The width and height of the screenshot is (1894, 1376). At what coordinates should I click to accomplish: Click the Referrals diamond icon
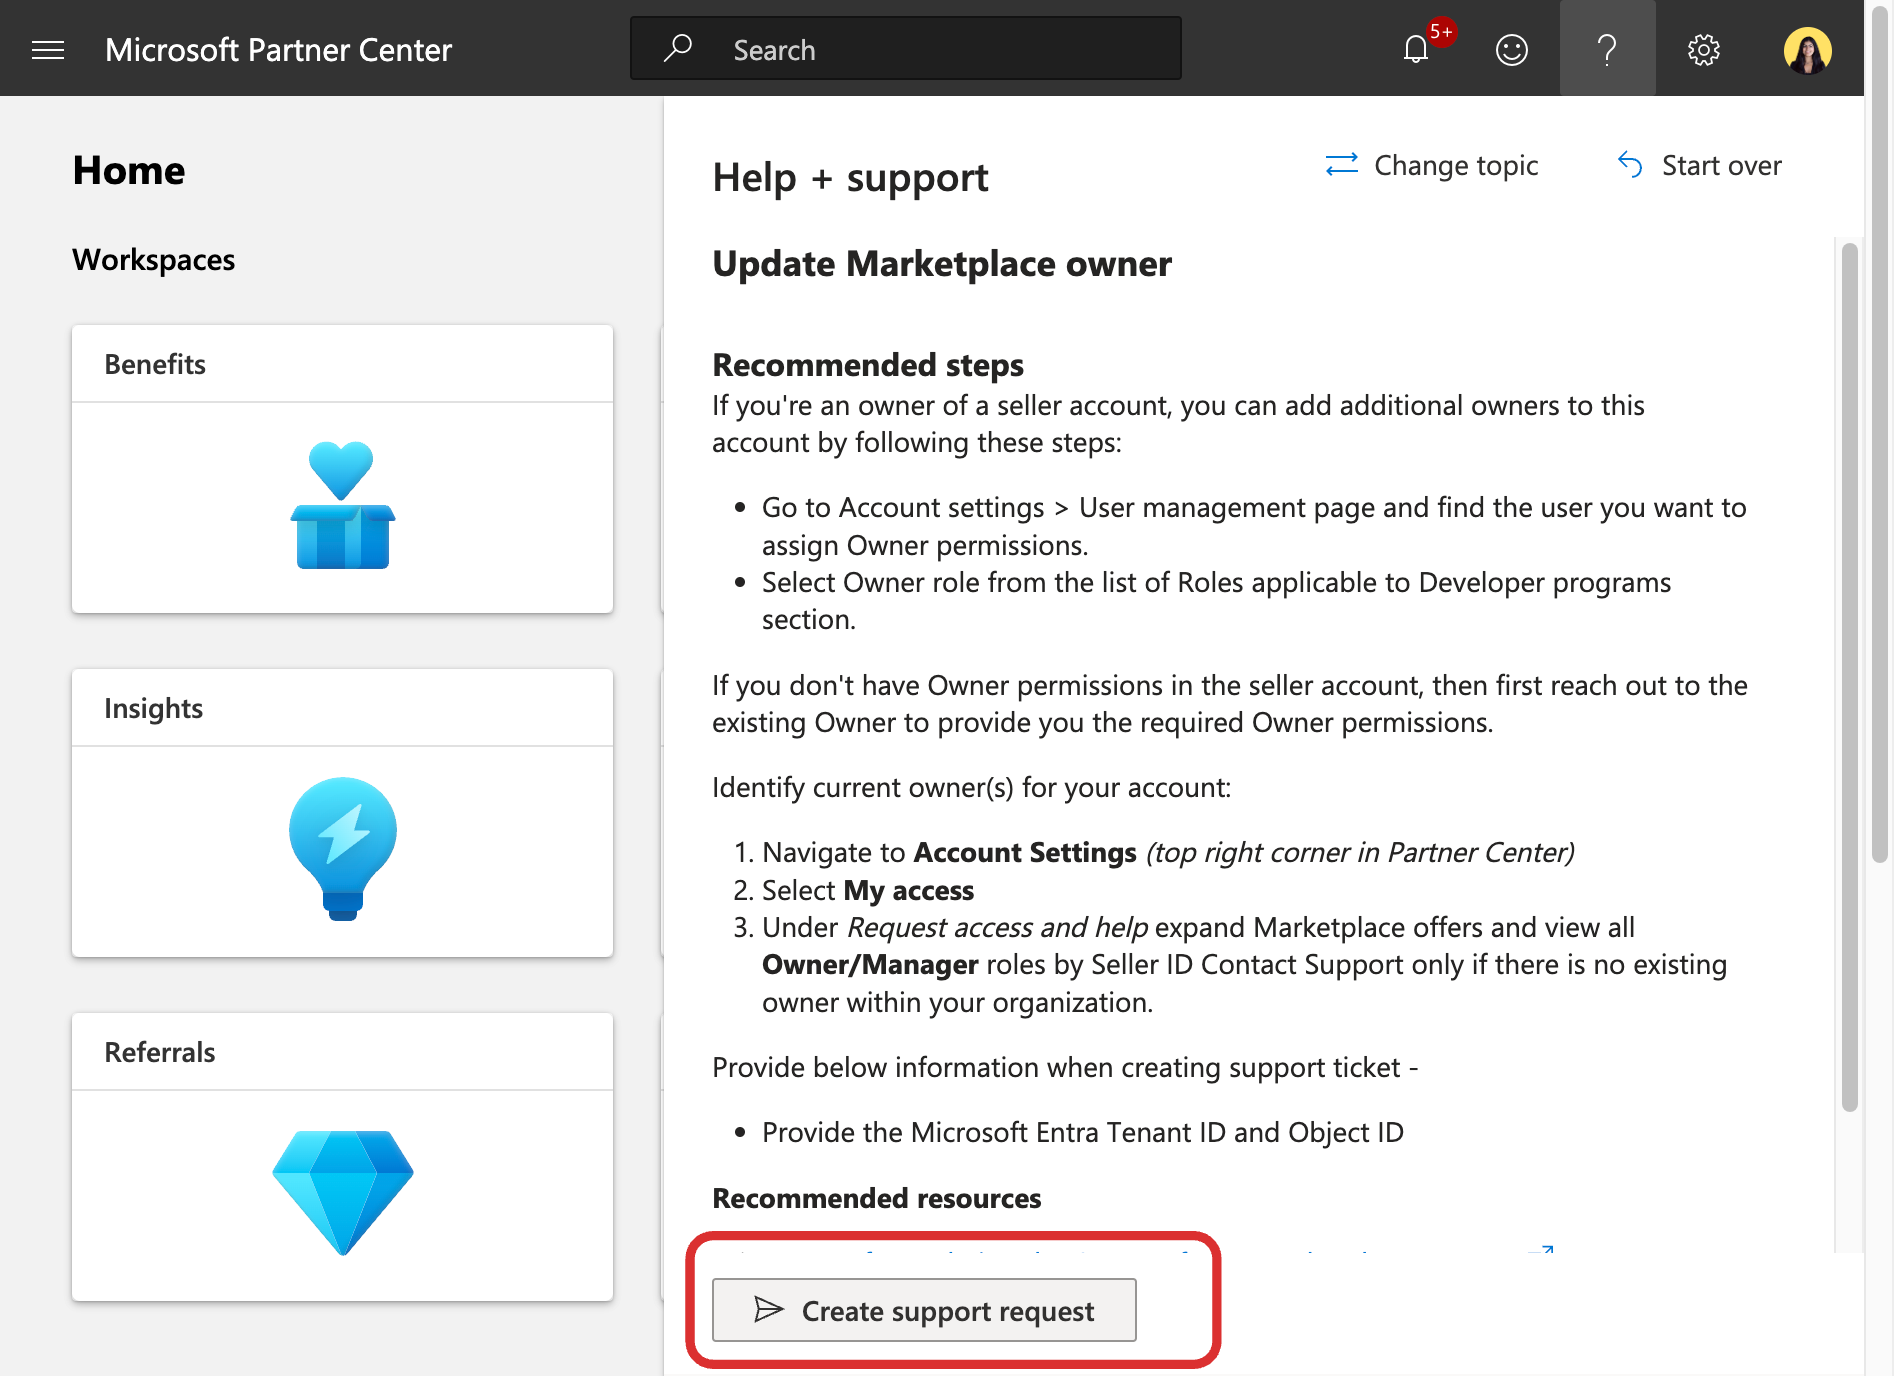tap(342, 1192)
